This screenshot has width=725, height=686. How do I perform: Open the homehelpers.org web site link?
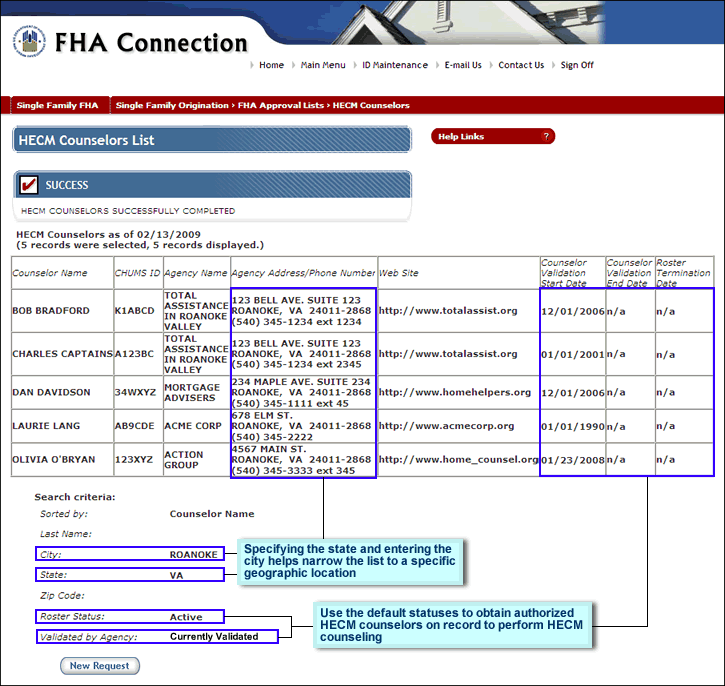(x=455, y=392)
